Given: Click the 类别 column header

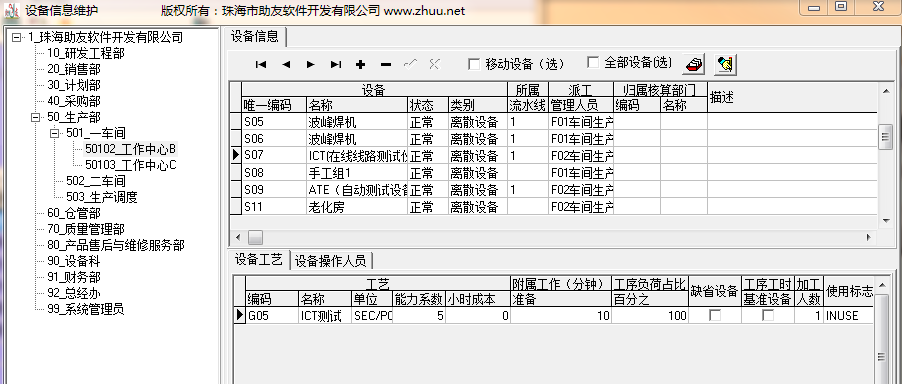Looking at the screenshot, I should pos(478,105).
